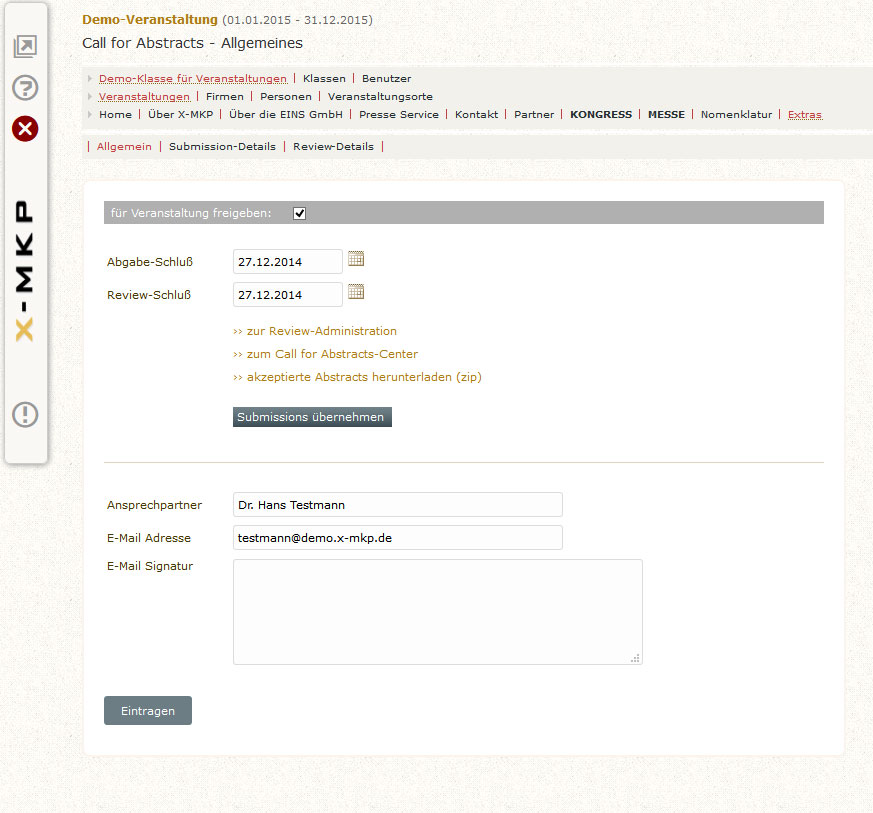Click the Review-Schluß date field
The image size is (873, 813).
(287, 295)
